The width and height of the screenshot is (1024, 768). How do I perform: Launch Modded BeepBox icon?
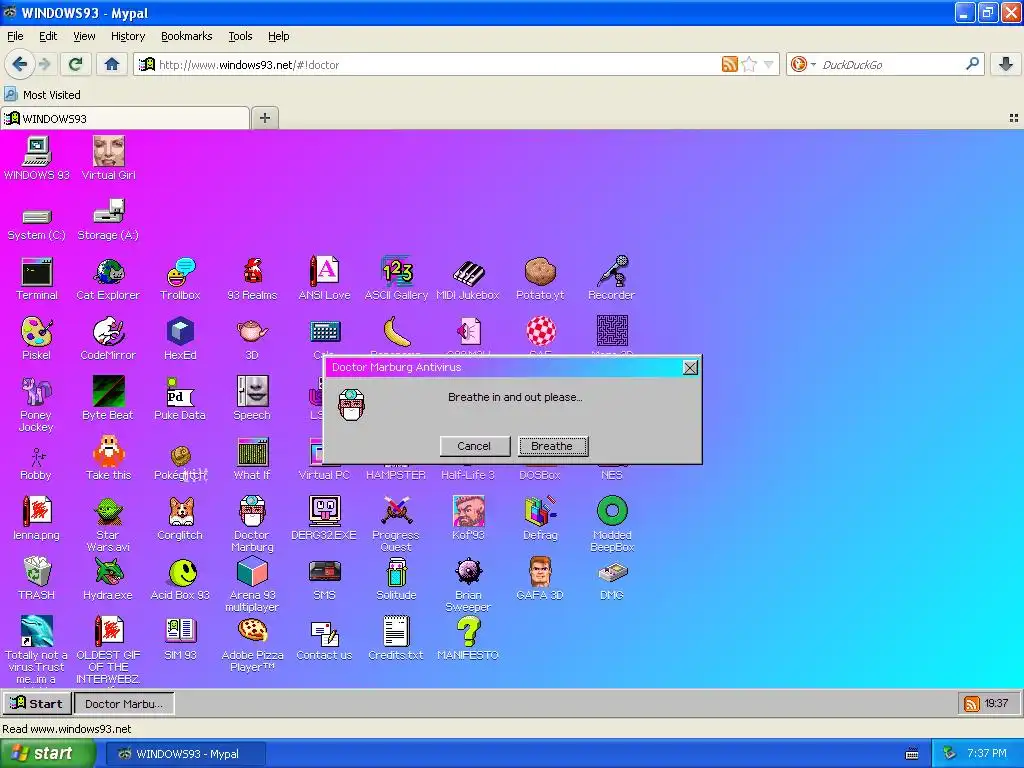[x=612, y=524]
